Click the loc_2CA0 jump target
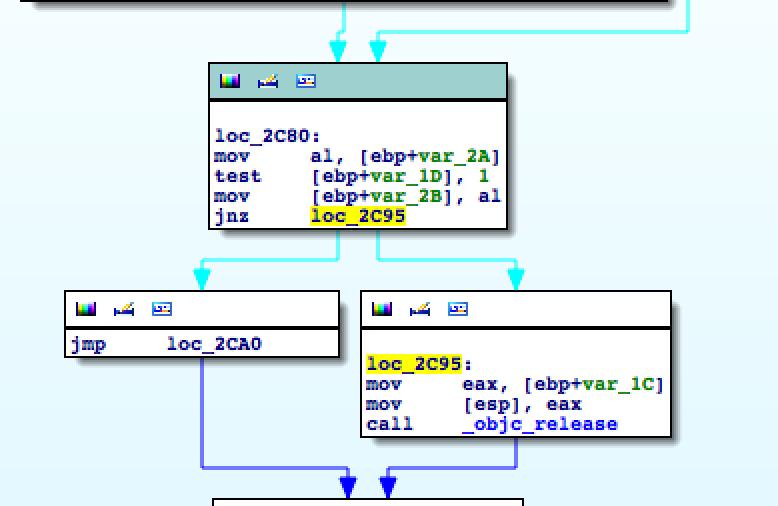This screenshot has width=778, height=506. click(x=214, y=345)
